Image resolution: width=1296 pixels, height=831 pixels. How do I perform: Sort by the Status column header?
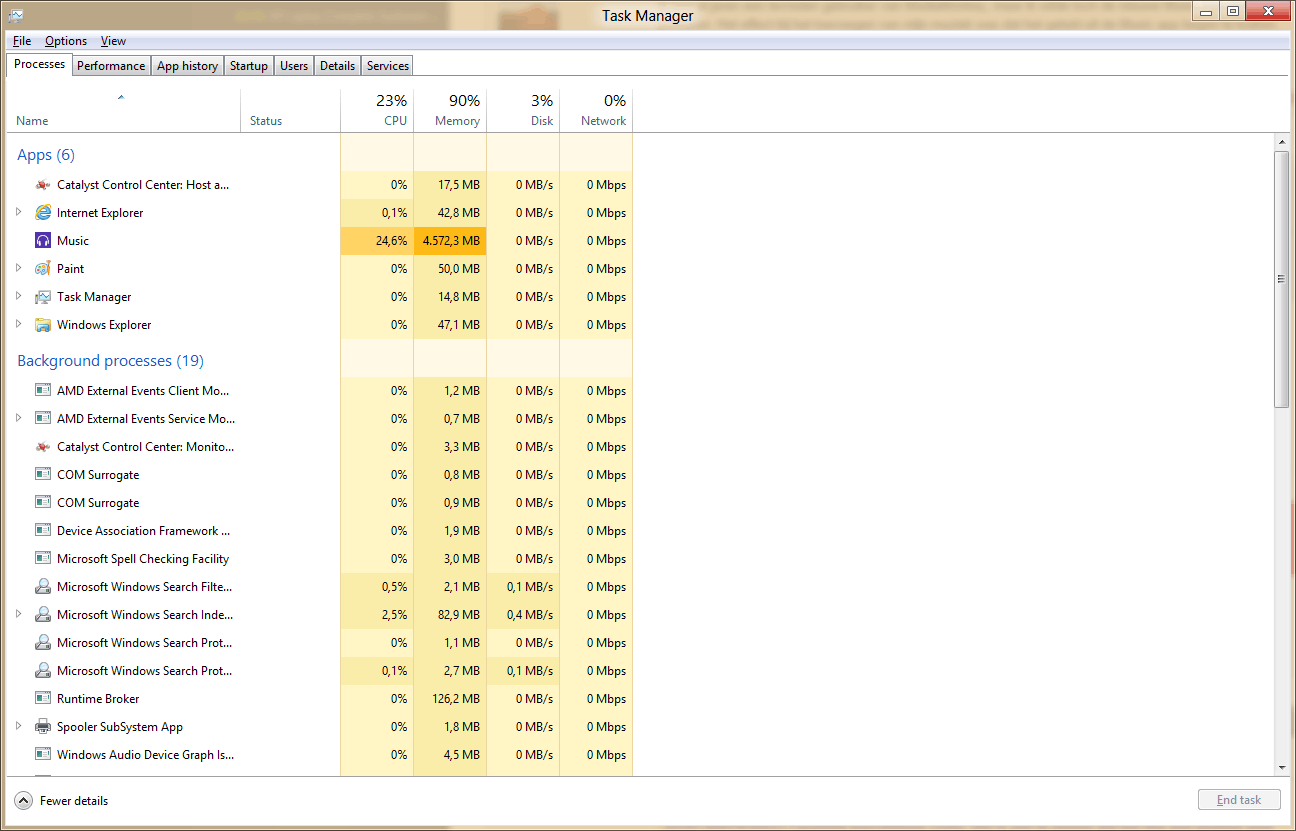291,111
